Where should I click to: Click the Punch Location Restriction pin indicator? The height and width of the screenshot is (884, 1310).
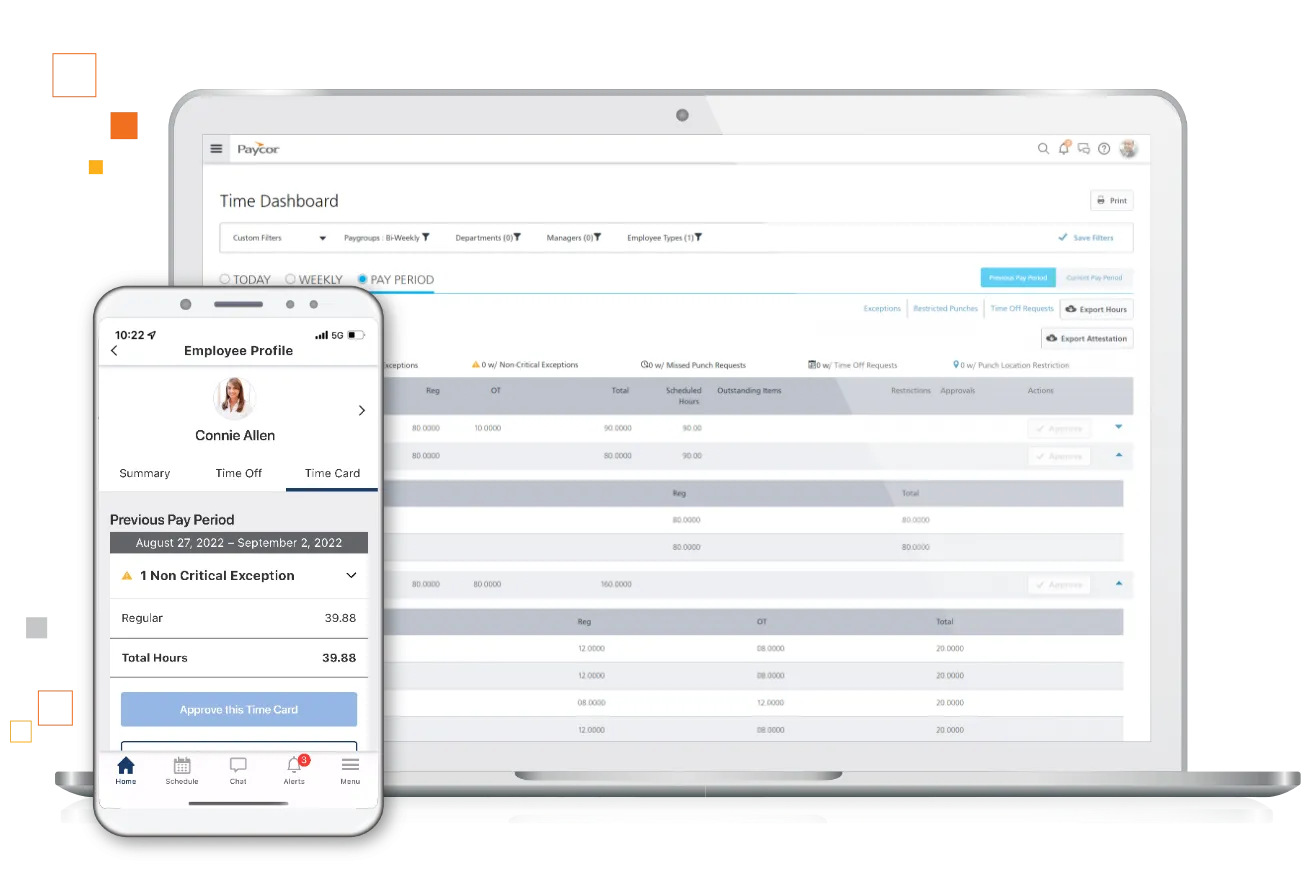click(1011, 365)
